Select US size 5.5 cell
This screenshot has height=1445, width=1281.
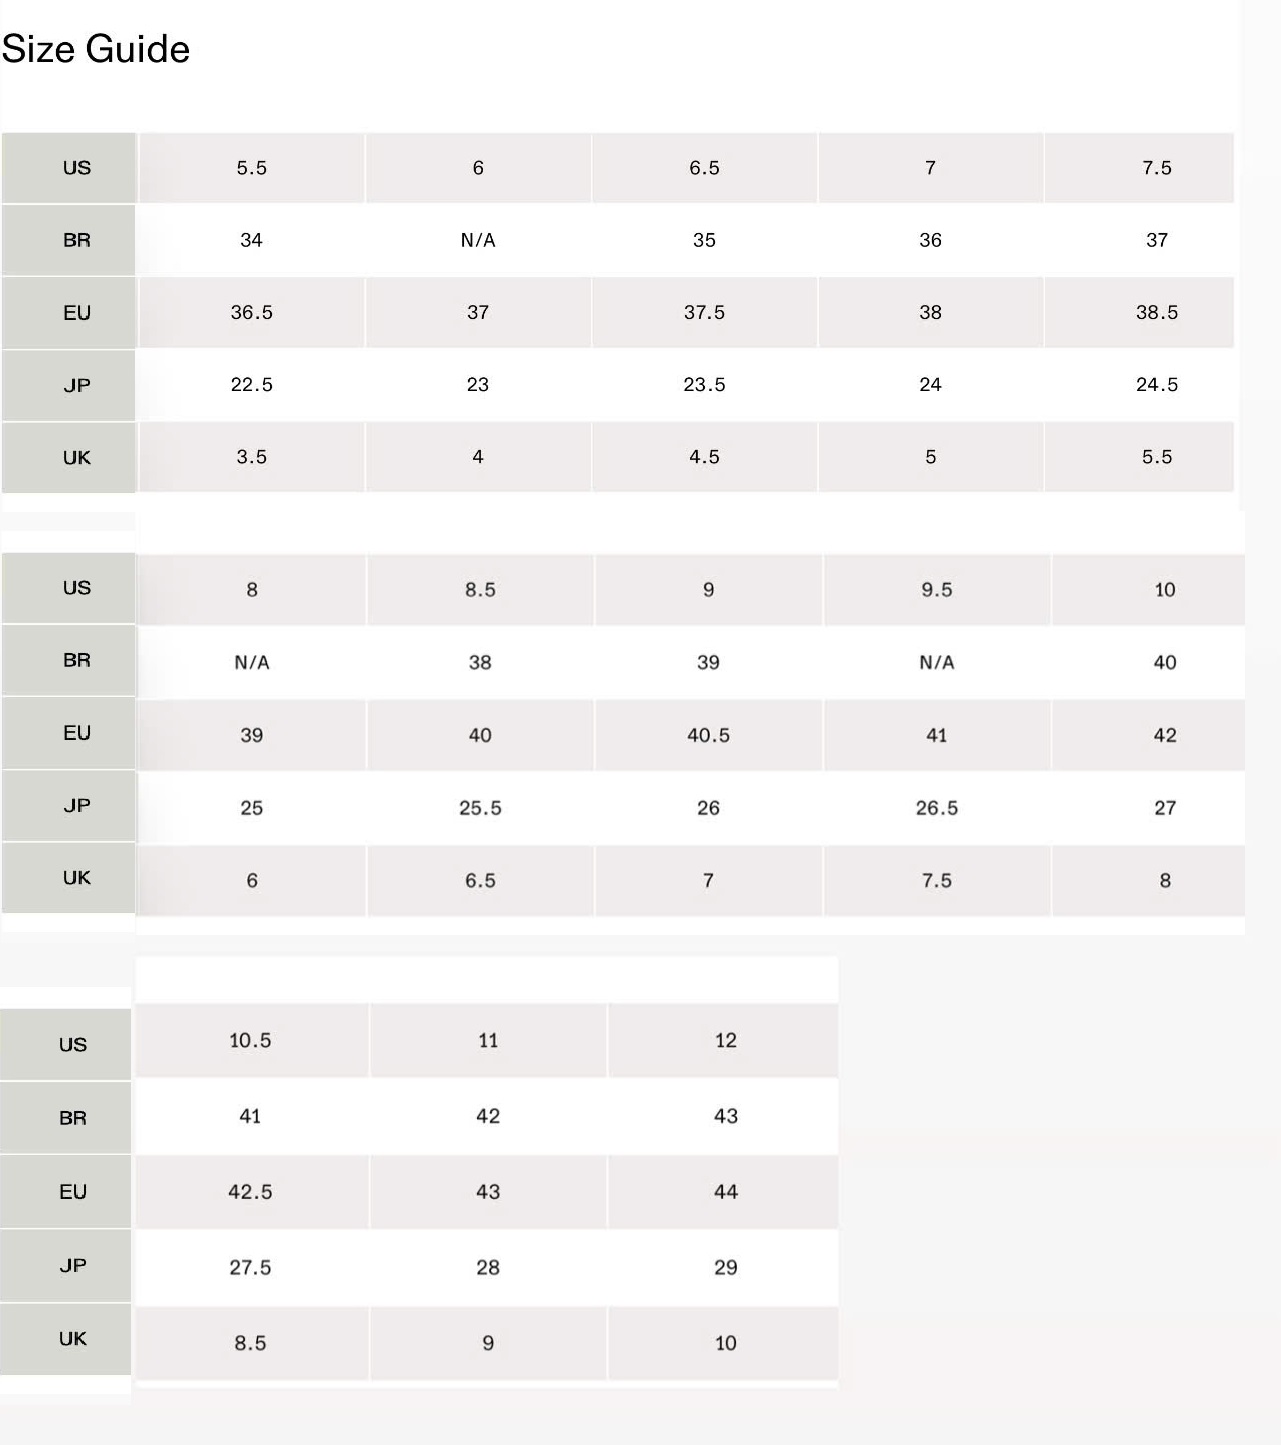[252, 168]
